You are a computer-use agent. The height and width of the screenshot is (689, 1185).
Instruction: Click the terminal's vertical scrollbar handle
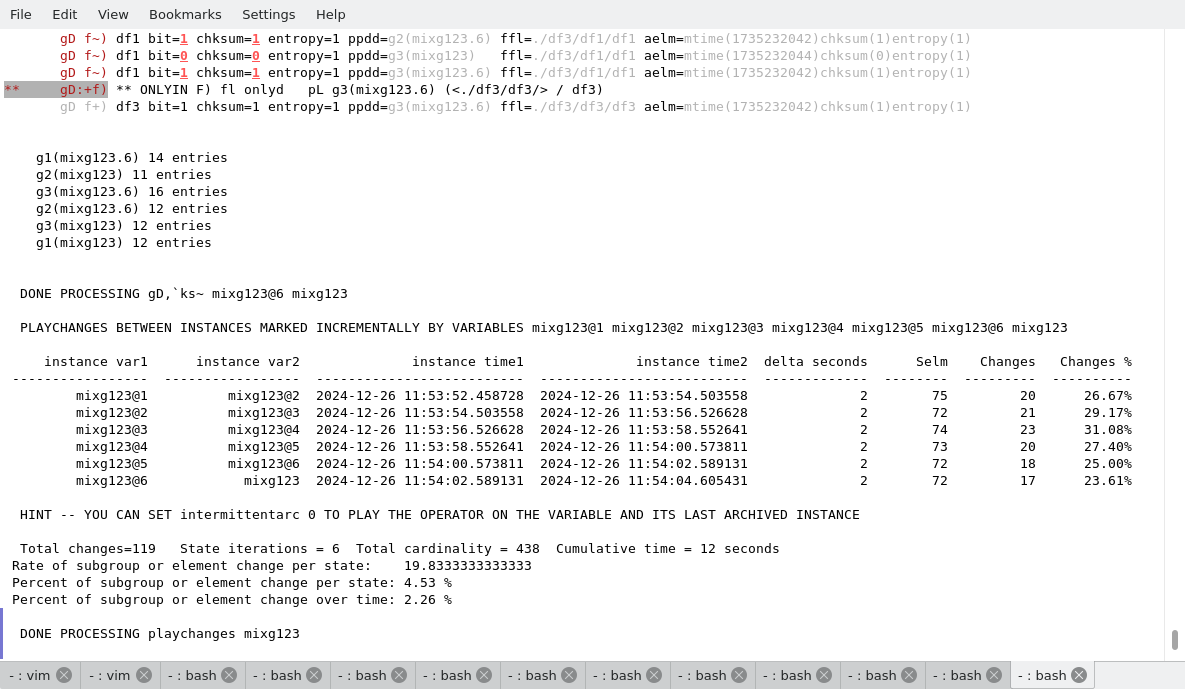1174,639
